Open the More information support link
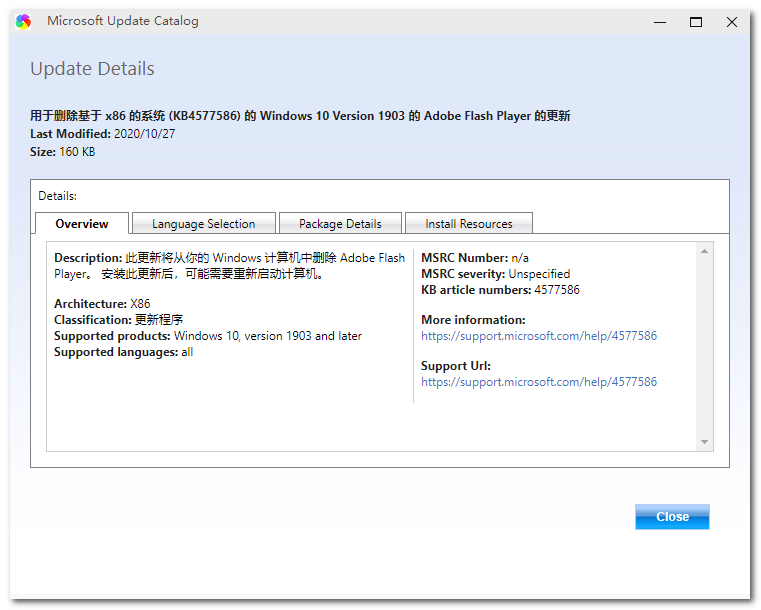 click(539, 336)
